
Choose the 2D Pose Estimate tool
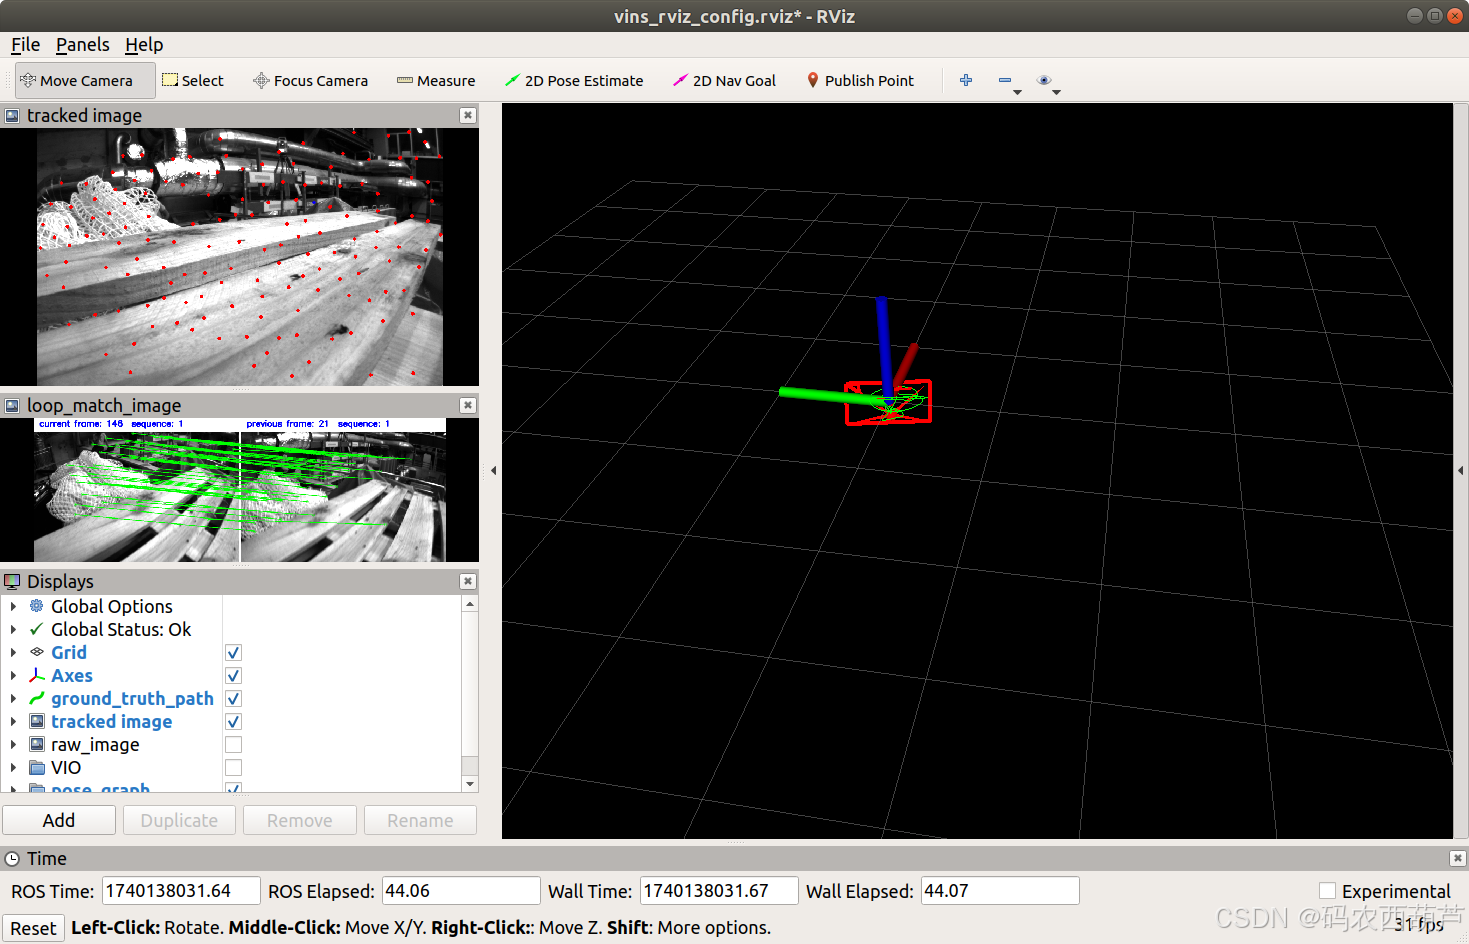[x=574, y=80]
